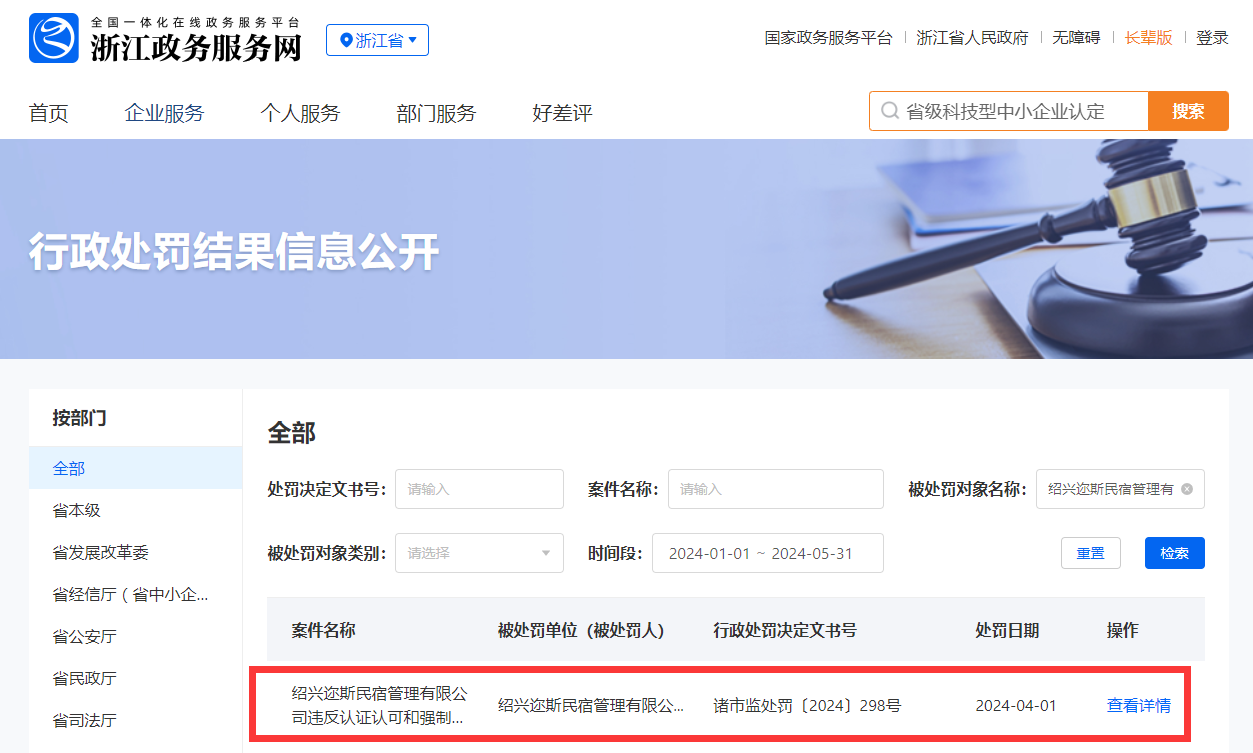The image size is (1253, 753).
Task: Select 全部 in the department sidebar
Action: (x=135, y=468)
